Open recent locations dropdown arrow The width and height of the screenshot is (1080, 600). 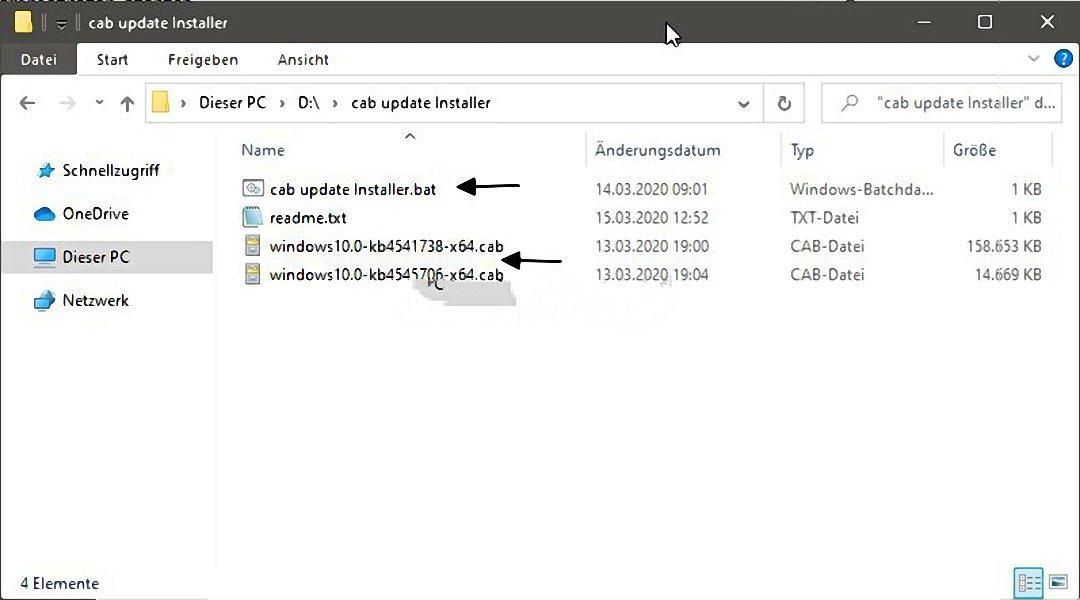[99, 103]
